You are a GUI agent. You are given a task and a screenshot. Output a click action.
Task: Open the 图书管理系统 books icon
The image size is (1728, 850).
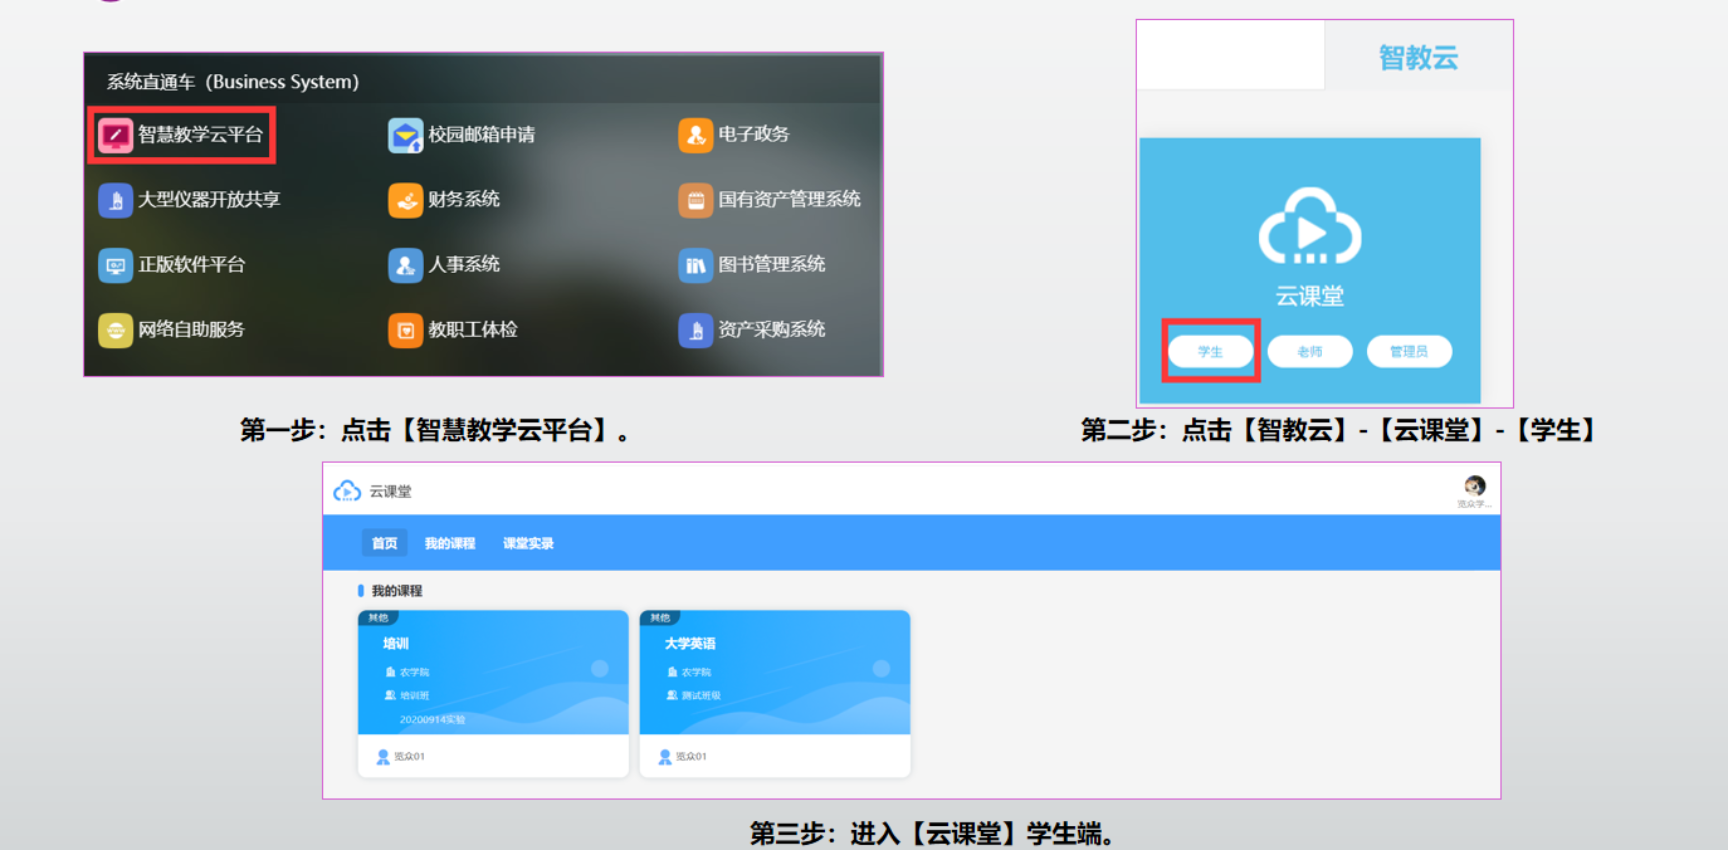(x=695, y=265)
